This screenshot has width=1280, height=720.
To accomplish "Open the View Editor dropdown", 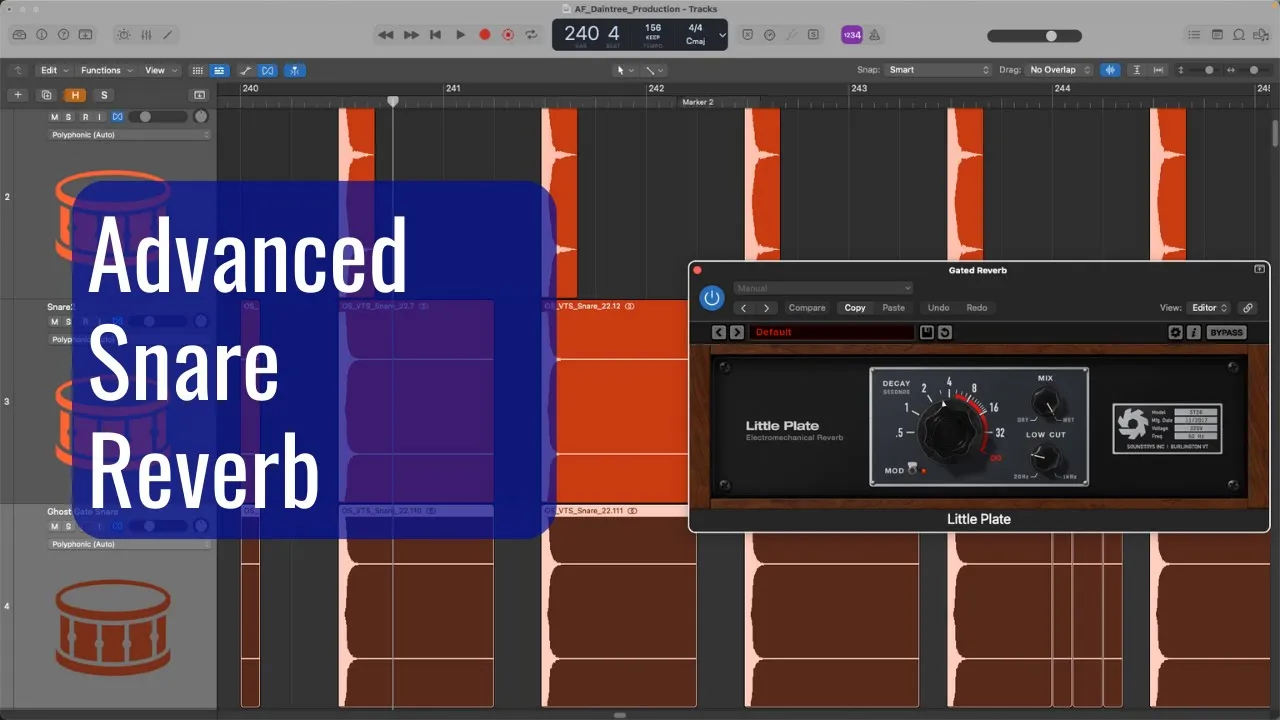I will tap(1209, 308).
